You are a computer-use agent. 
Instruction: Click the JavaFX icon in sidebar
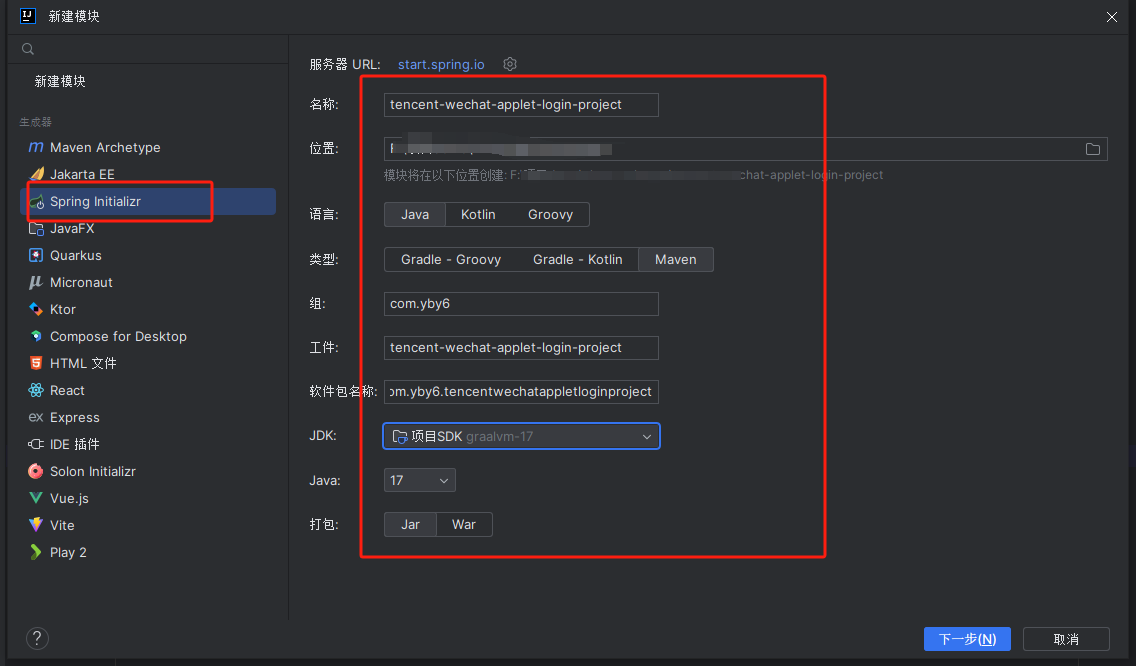tap(36, 228)
